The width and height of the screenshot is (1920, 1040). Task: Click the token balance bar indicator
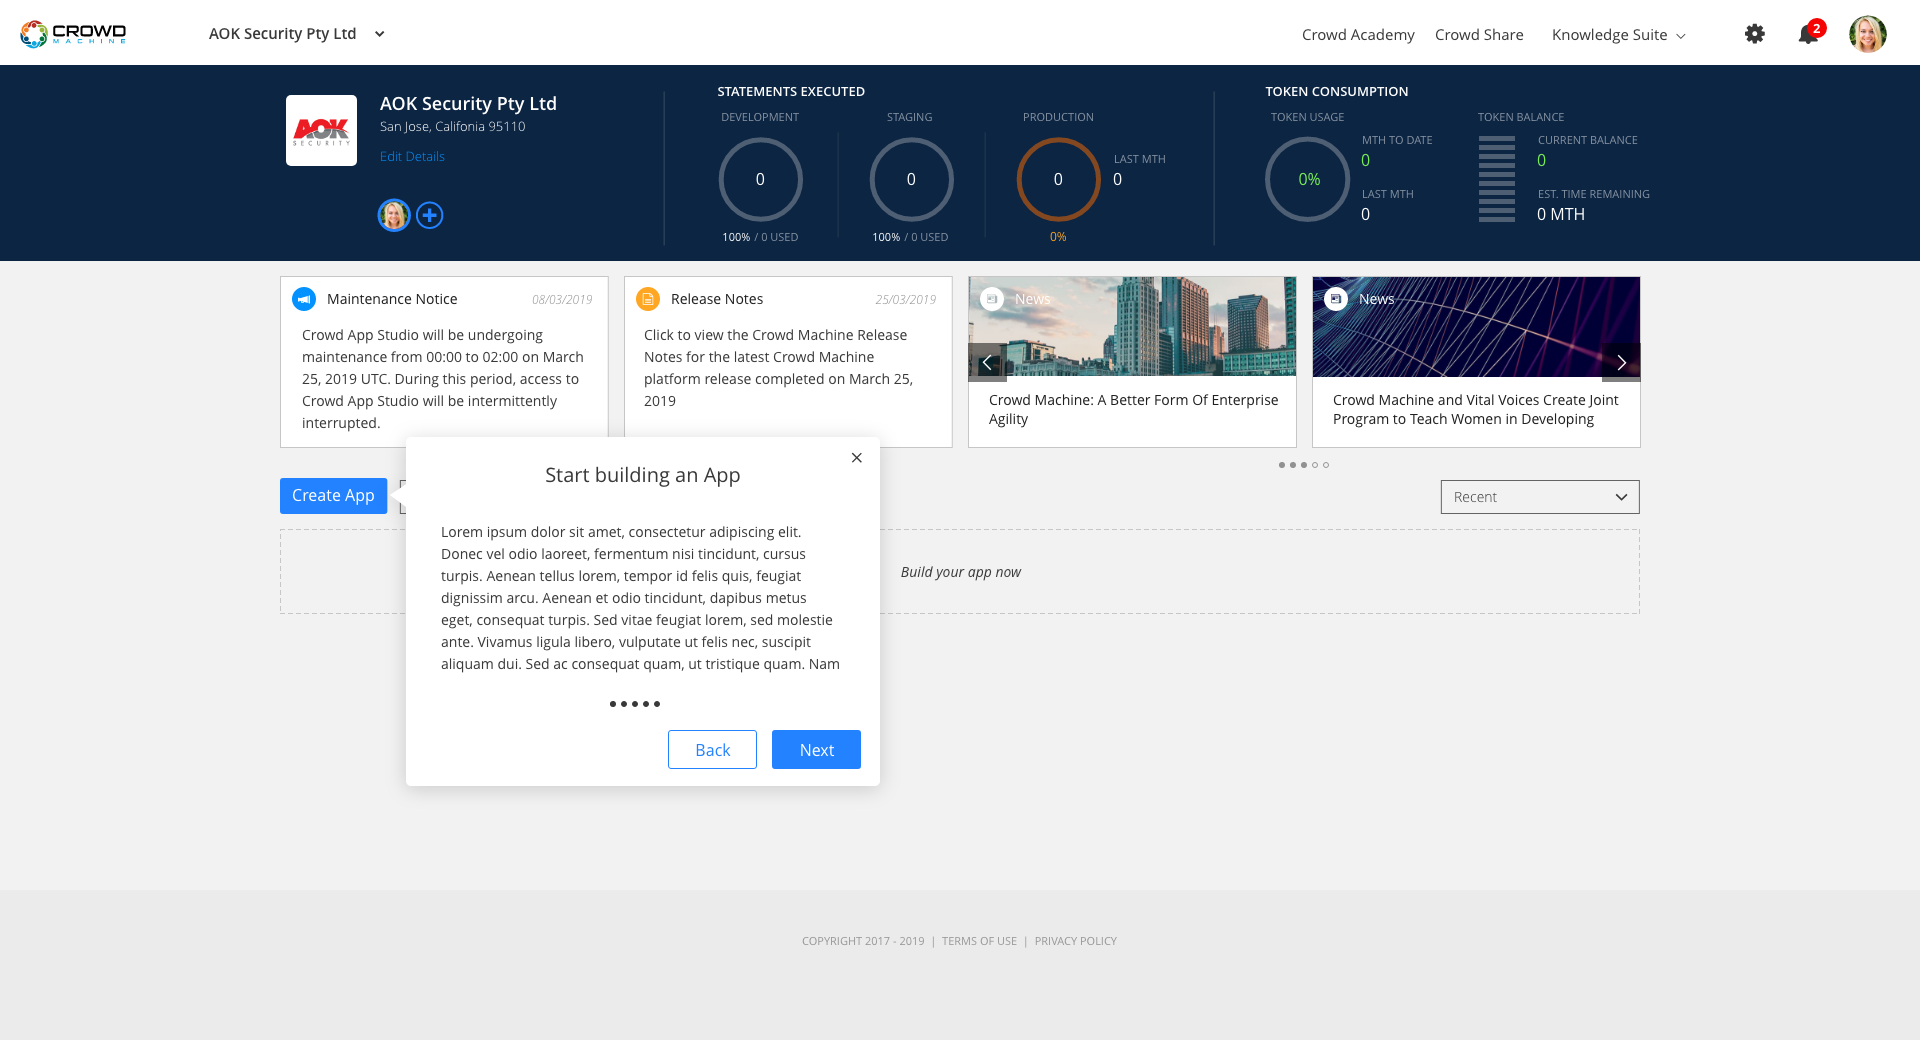pyautogui.click(x=1497, y=179)
